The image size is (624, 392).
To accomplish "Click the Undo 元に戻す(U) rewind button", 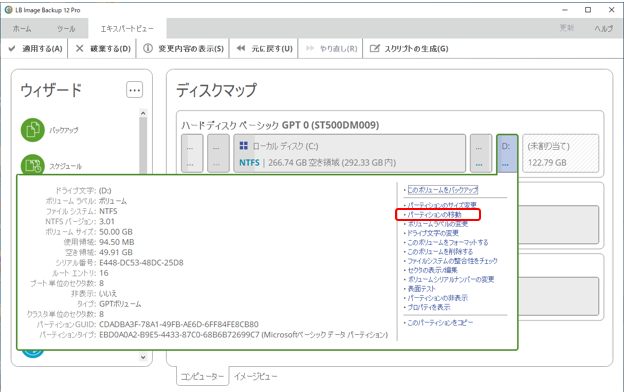I will [264, 49].
